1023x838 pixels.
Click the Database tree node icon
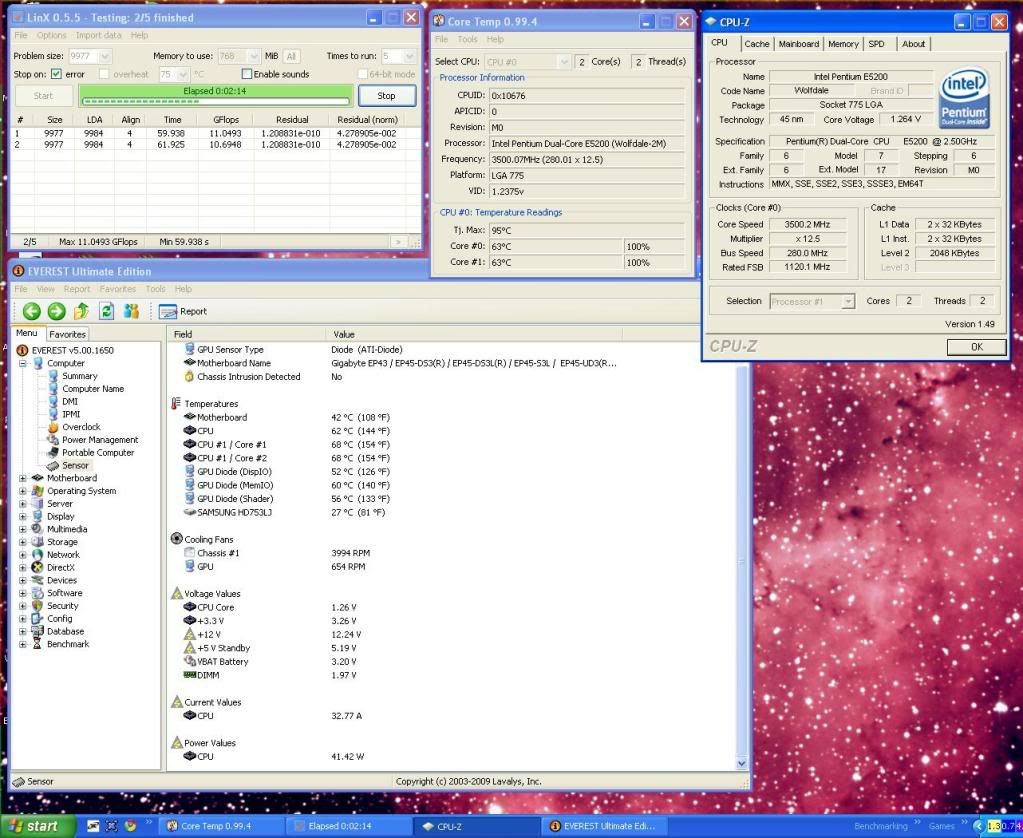[38, 631]
